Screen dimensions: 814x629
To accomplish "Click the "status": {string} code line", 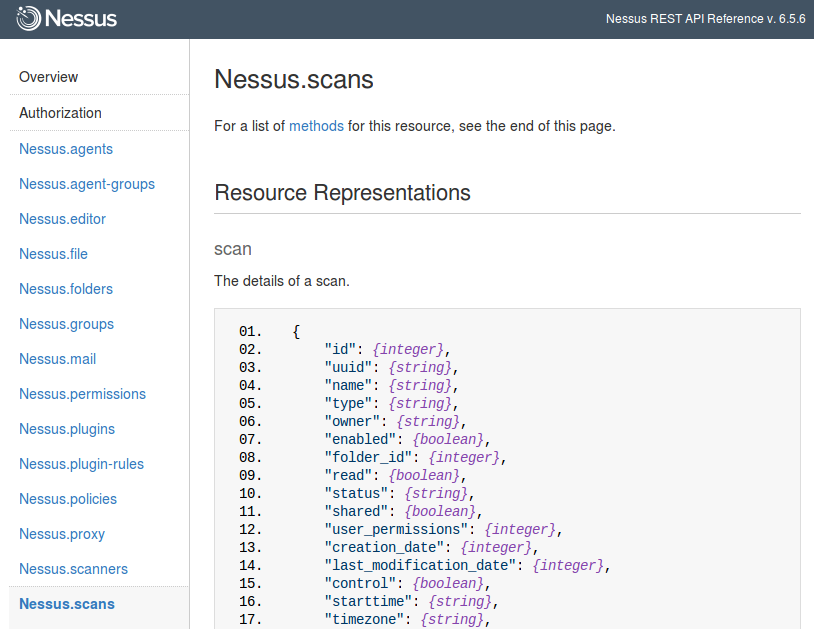I will coord(400,494).
